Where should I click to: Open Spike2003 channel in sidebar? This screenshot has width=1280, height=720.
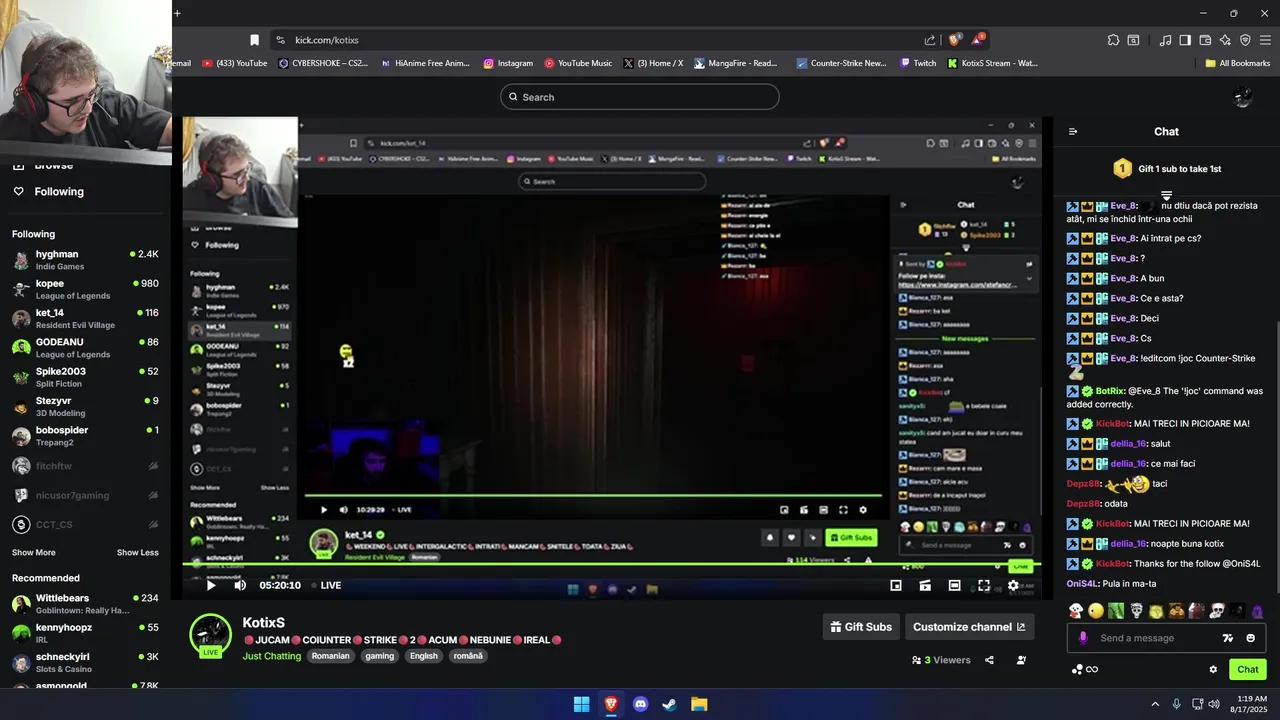[85, 377]
